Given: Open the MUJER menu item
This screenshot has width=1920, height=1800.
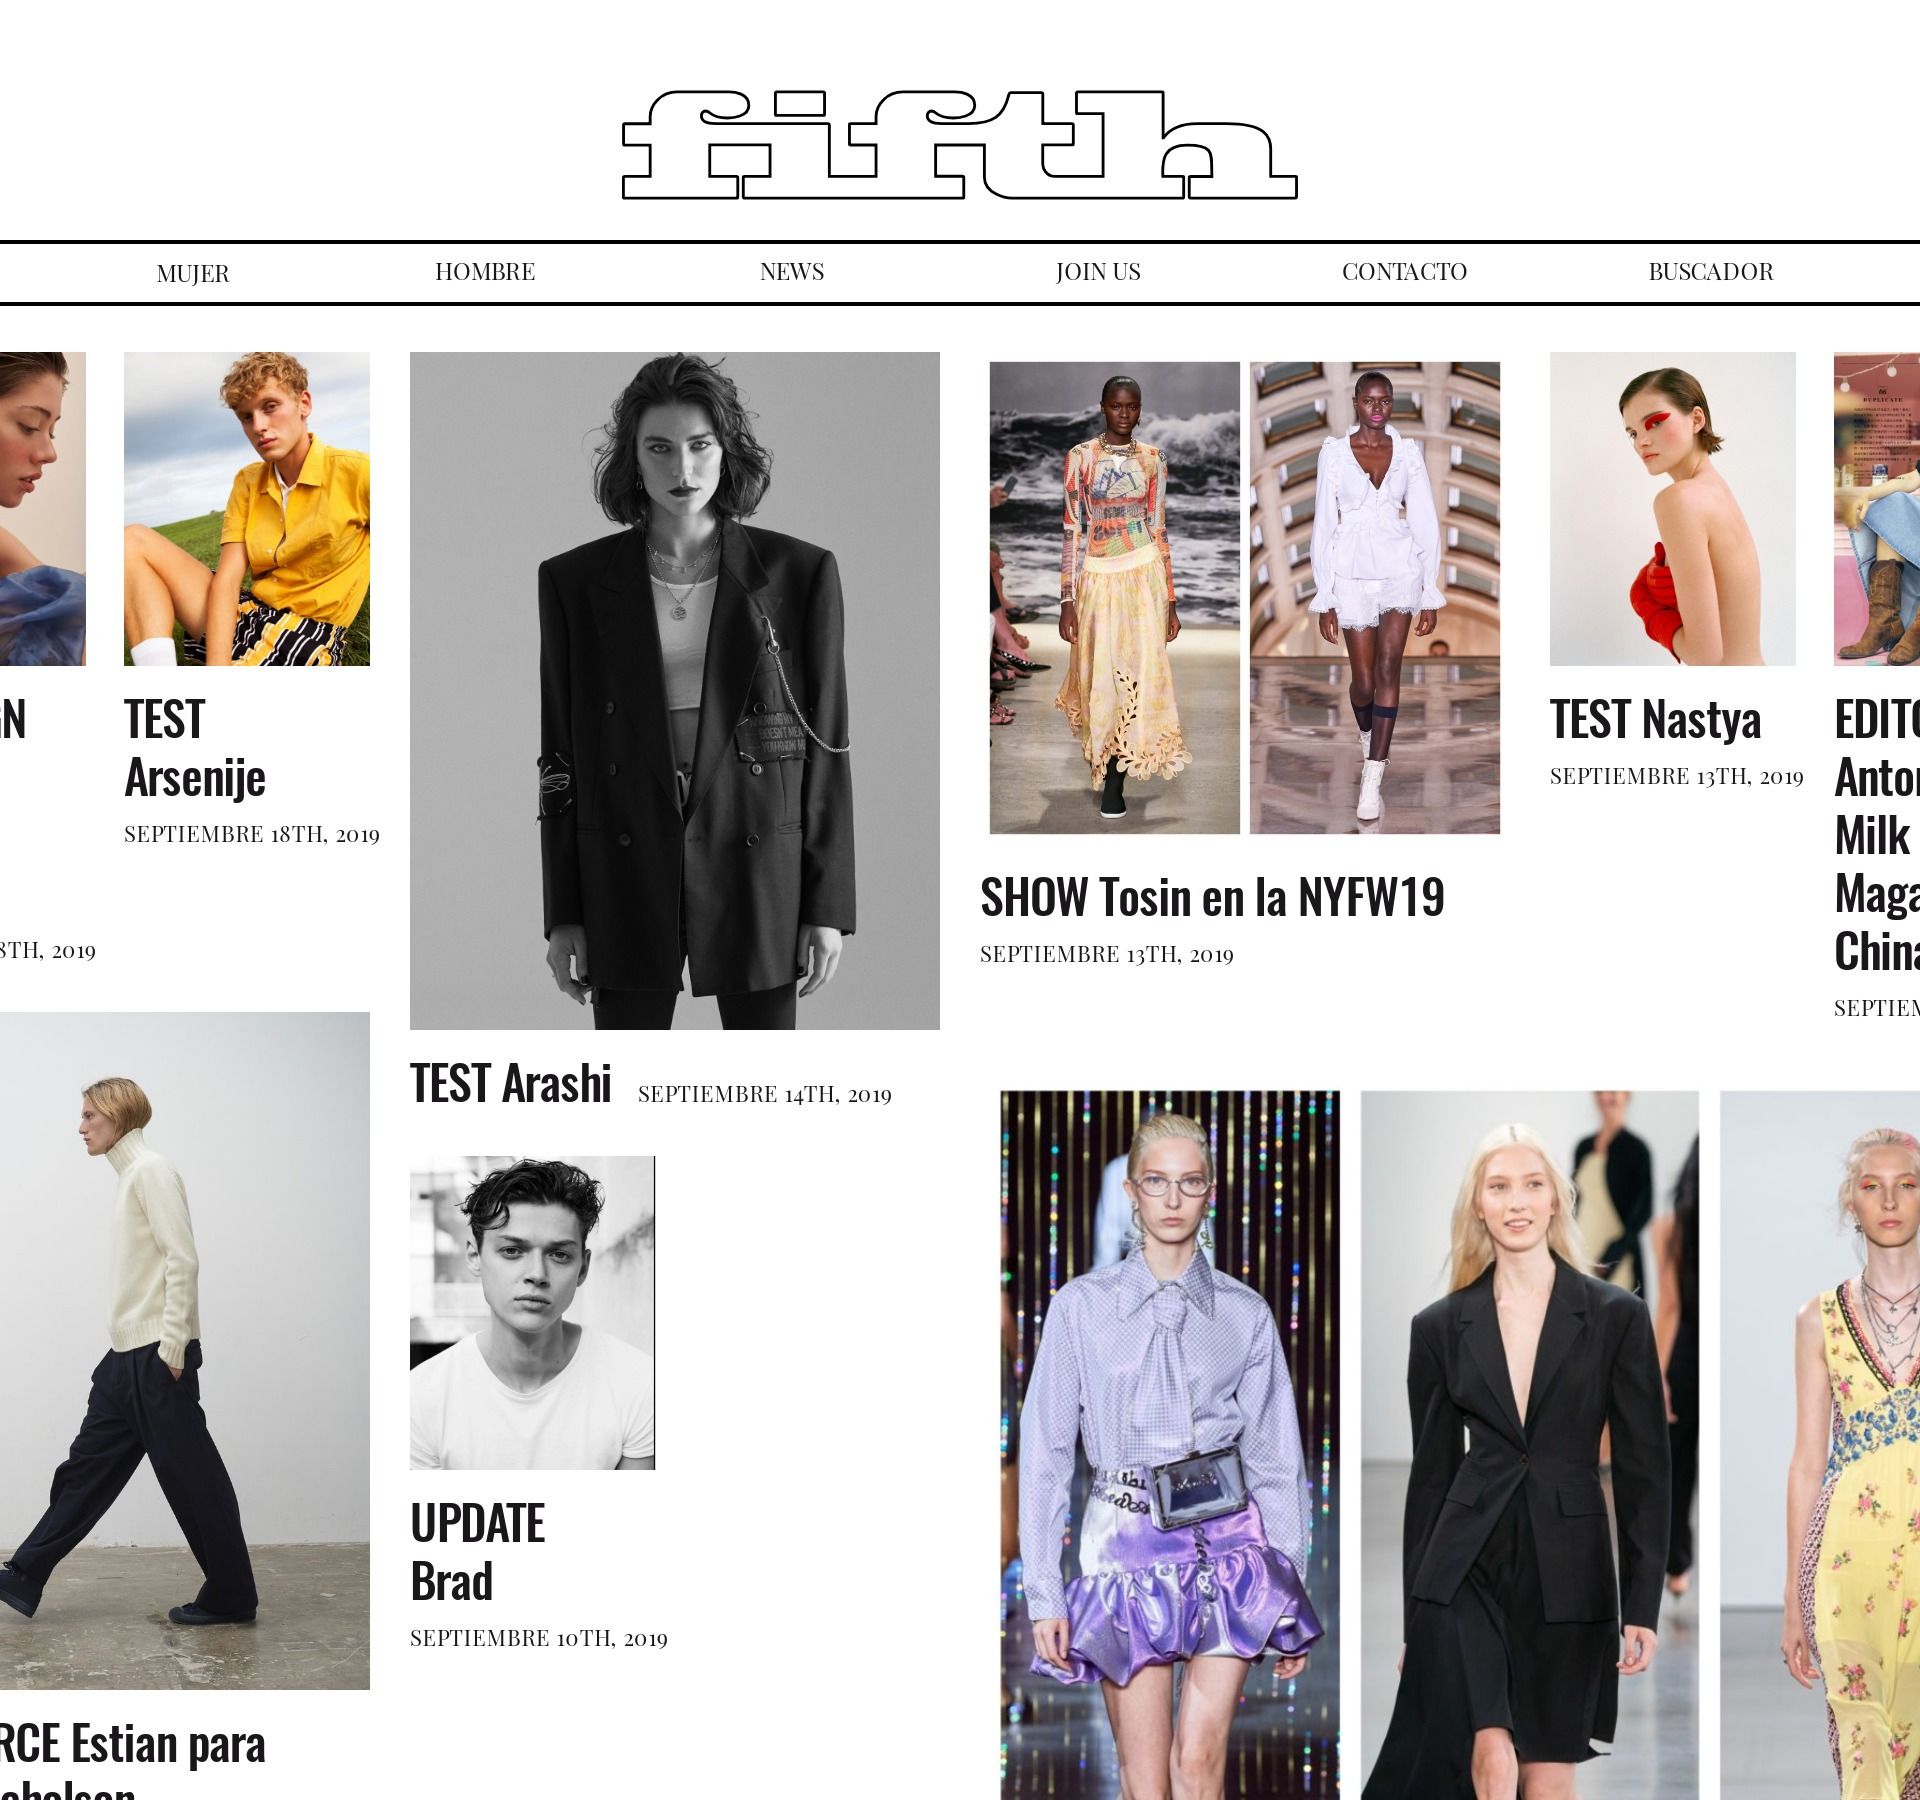Looking at the screenshot, I should point(193,273).
